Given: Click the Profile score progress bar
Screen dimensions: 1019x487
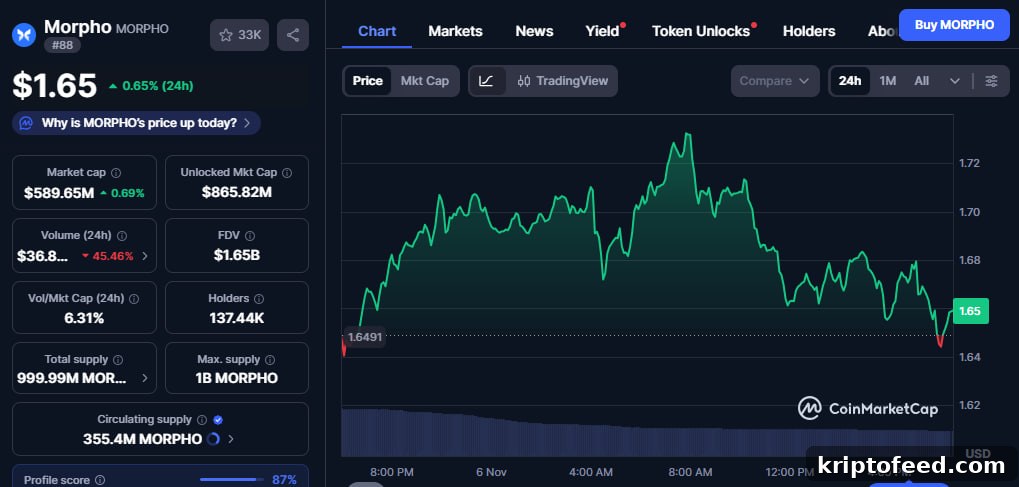Looking at the screenshot, I should (231, 480).
